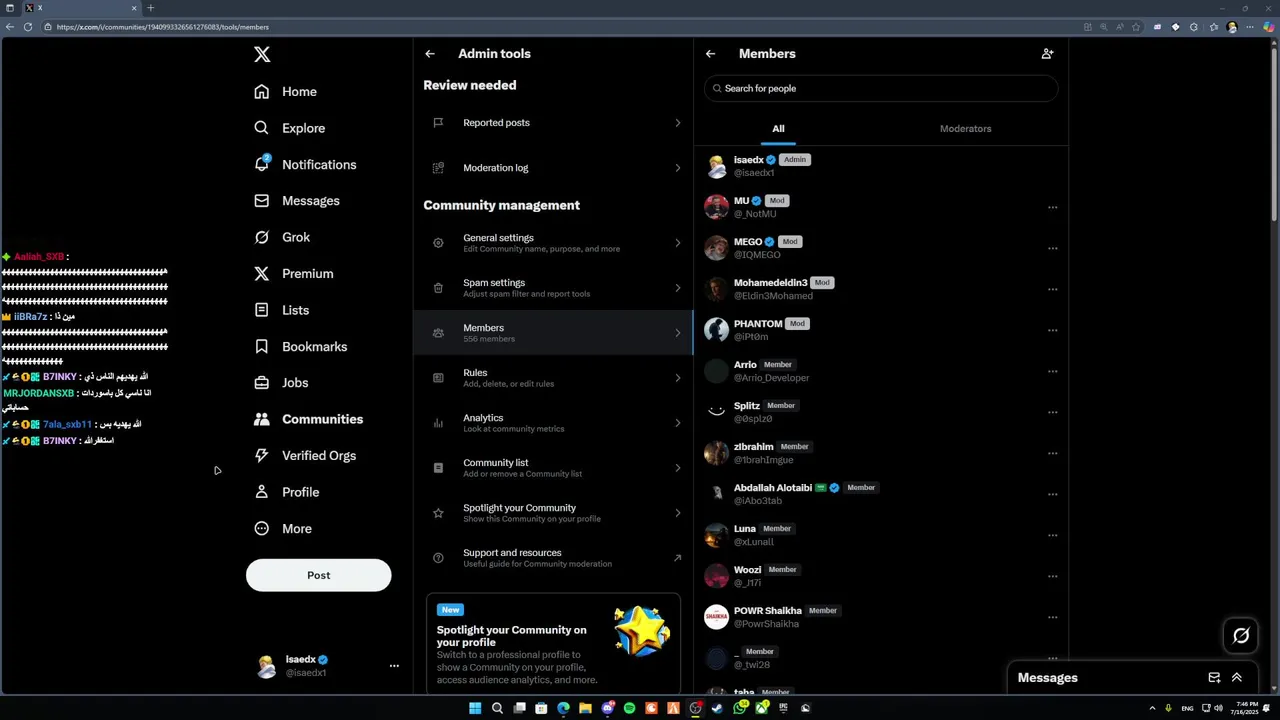The image size is (1280, 720).
Task: Open Windows Start menu
Action: [x=475, y=708]
